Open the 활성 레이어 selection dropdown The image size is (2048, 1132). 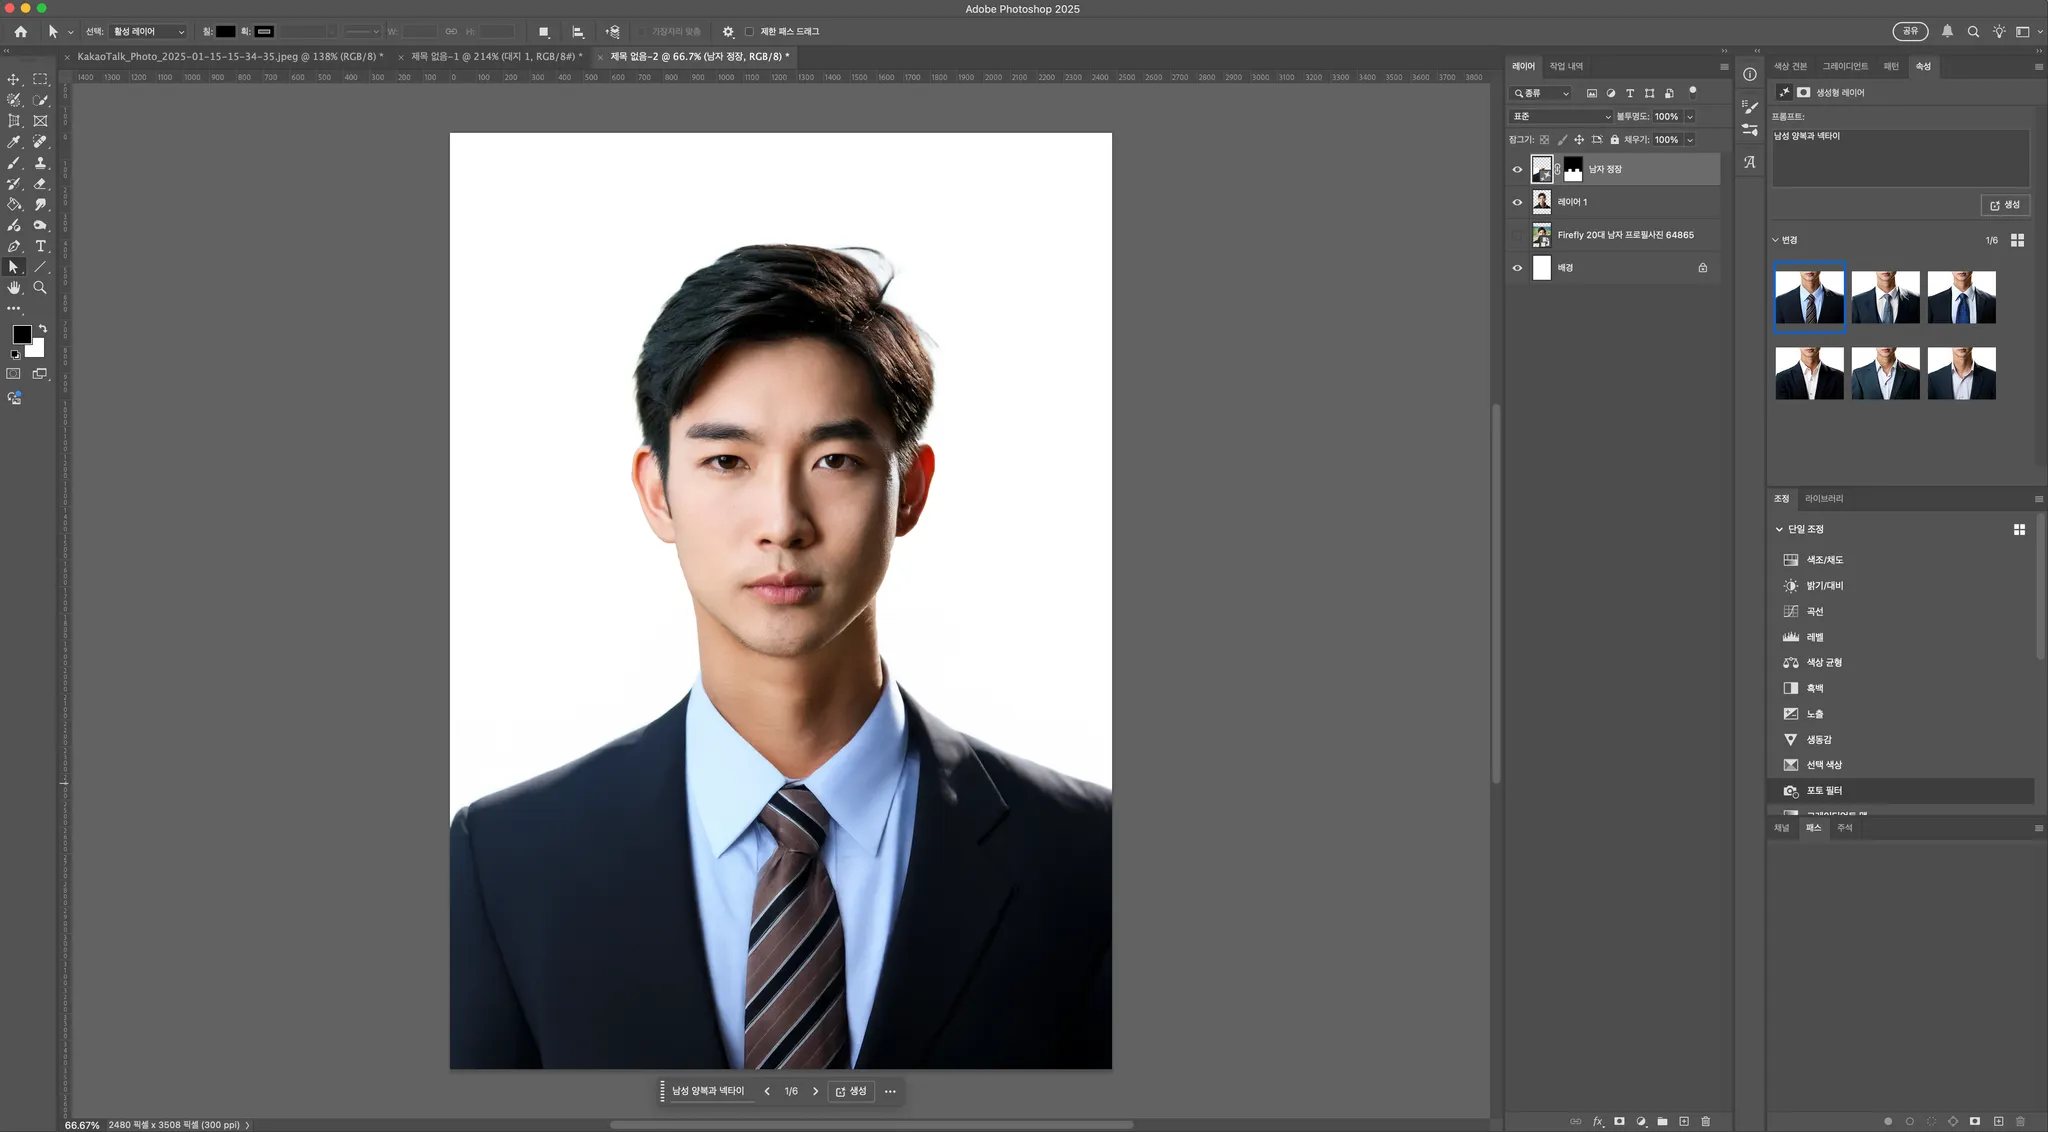[148, 32]
